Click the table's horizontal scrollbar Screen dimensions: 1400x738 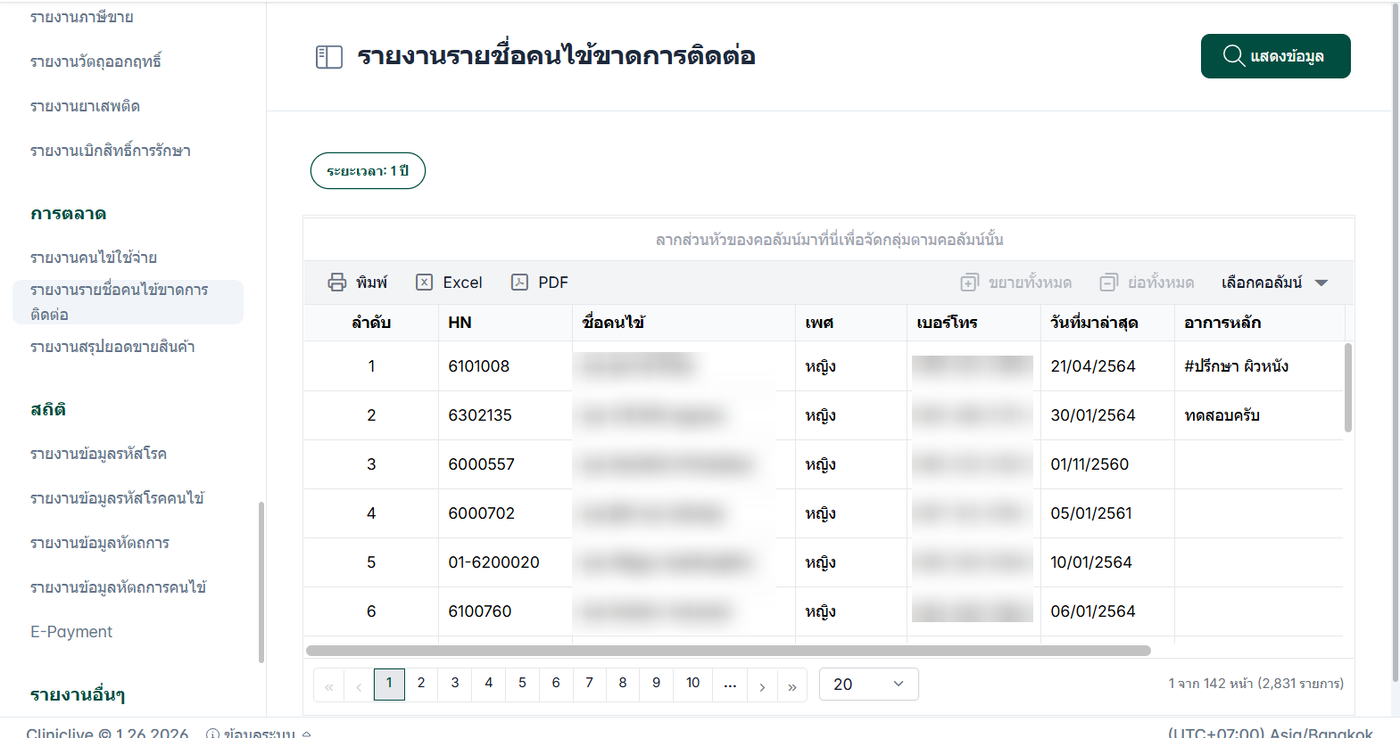coord(728,650)
